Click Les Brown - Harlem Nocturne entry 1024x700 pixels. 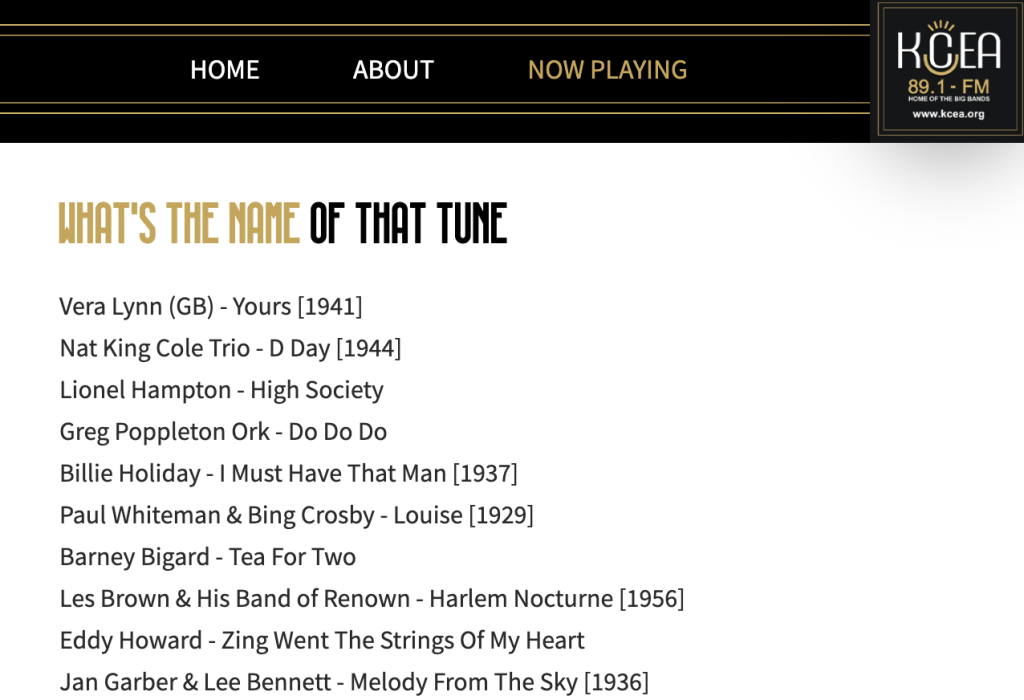(372, 599)
